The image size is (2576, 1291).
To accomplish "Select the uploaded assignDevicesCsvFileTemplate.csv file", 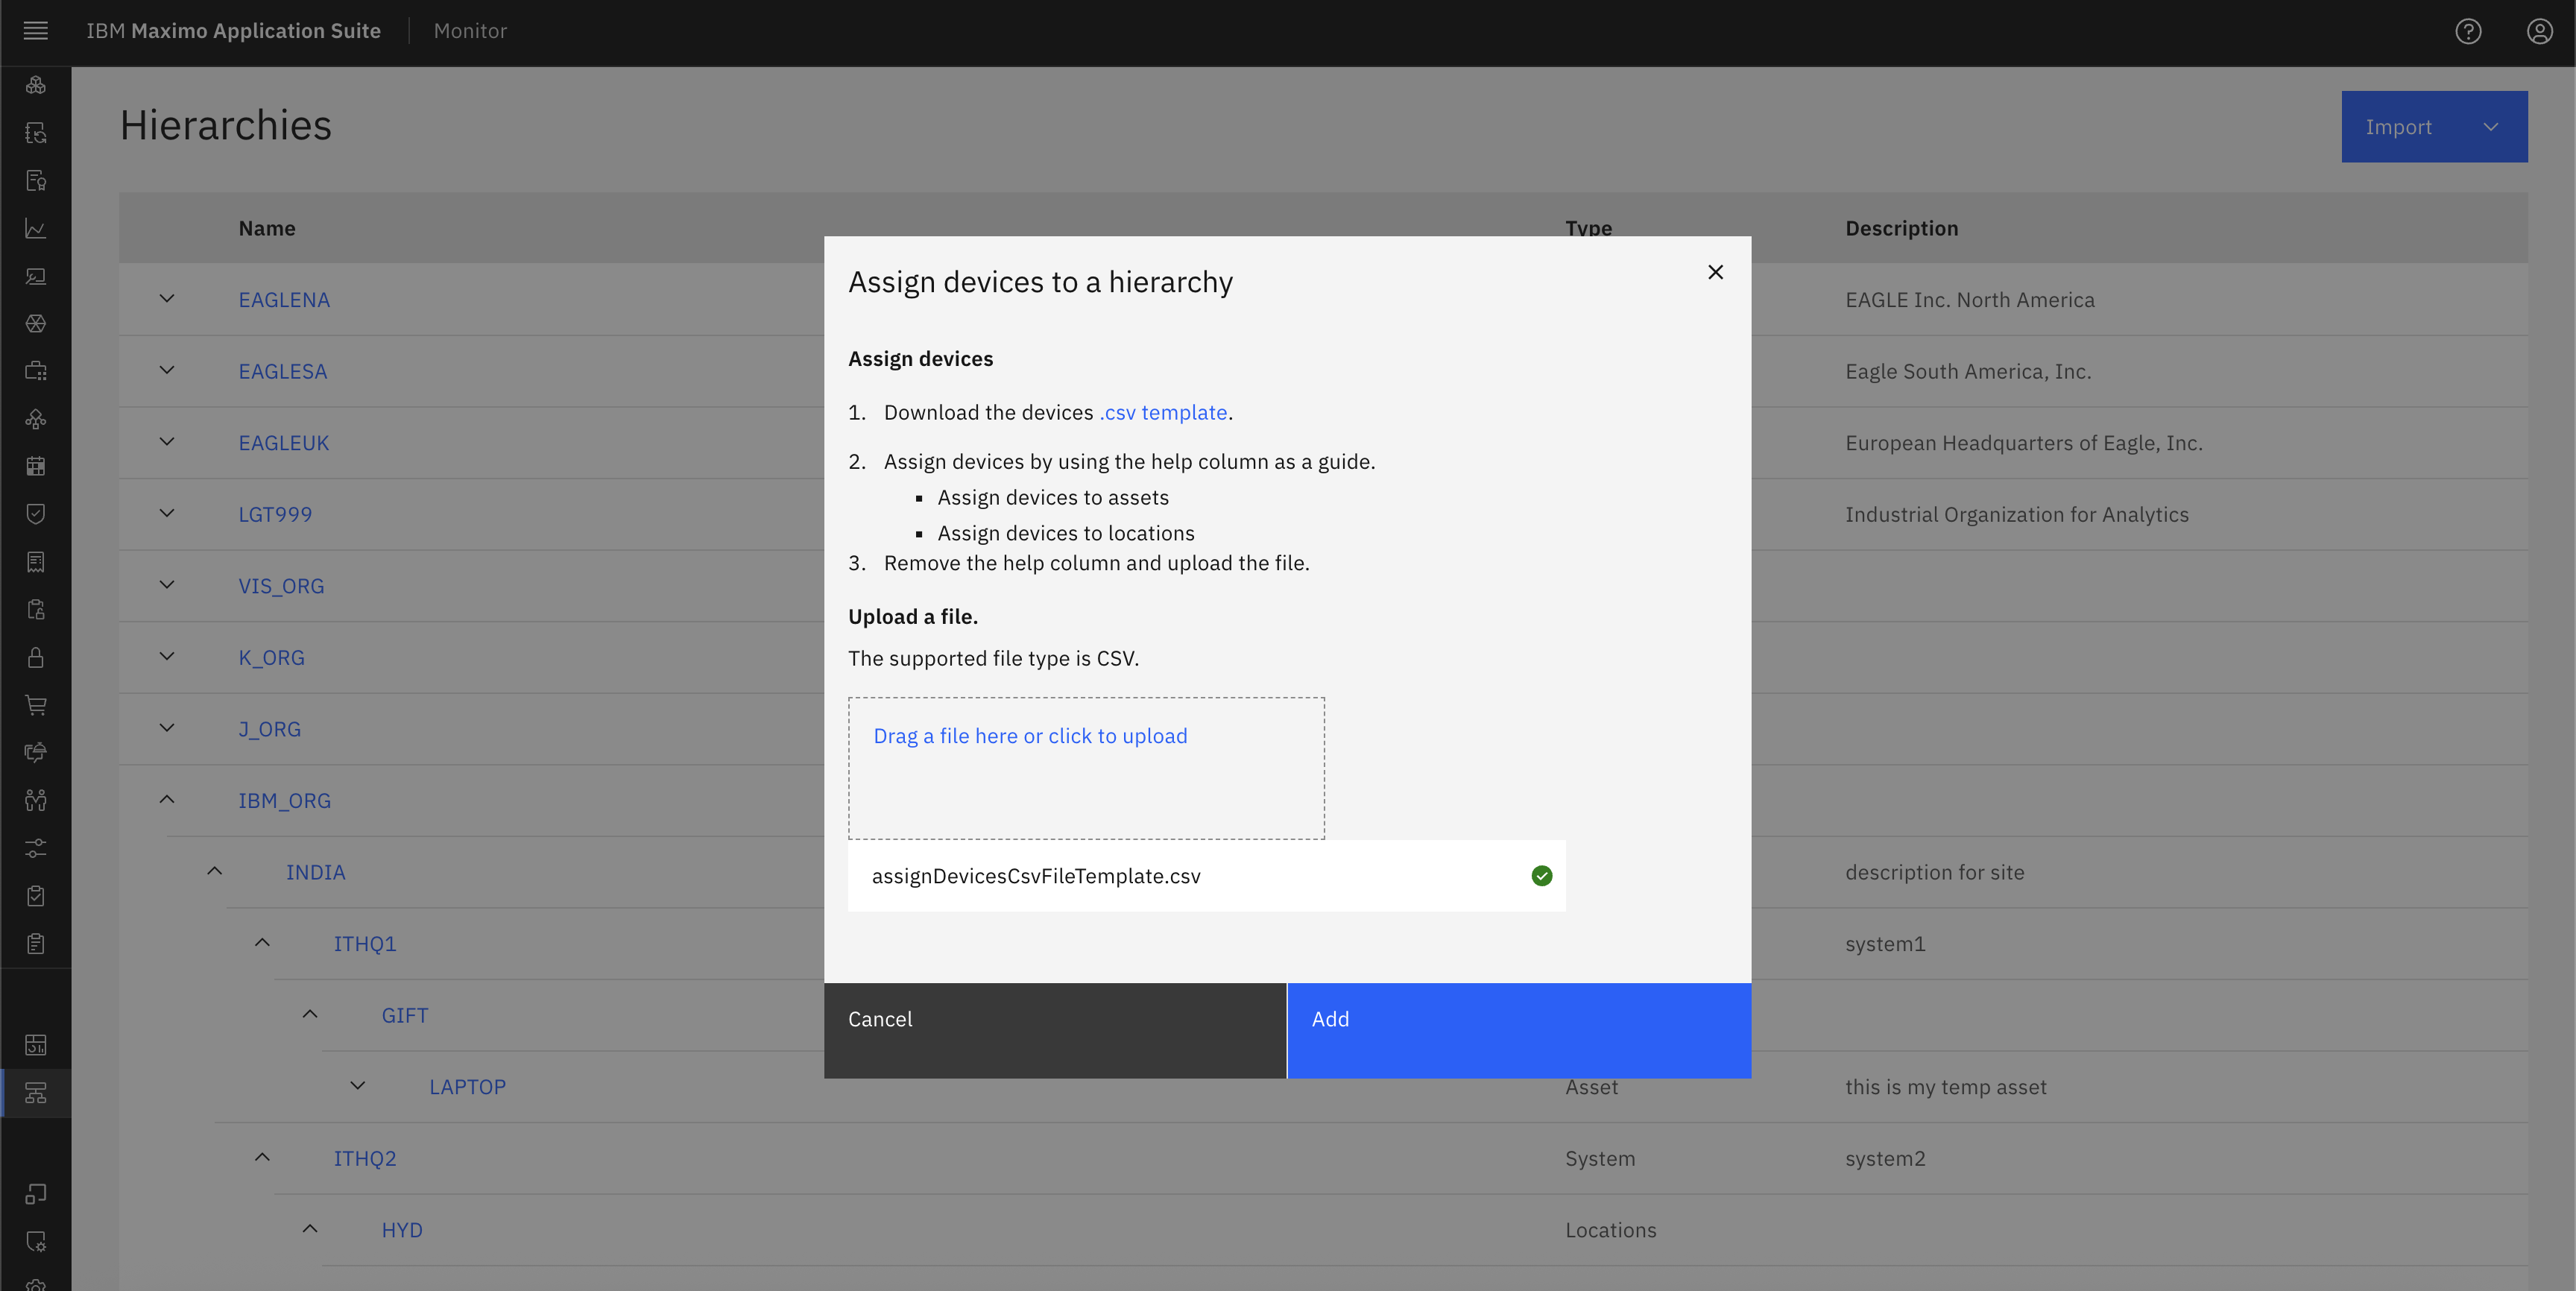I will click(1206, 876).
